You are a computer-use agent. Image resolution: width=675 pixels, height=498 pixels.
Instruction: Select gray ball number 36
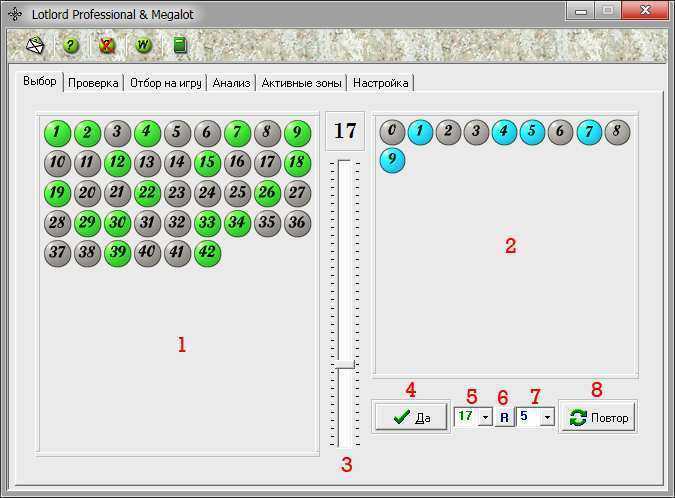click(297, 223)
